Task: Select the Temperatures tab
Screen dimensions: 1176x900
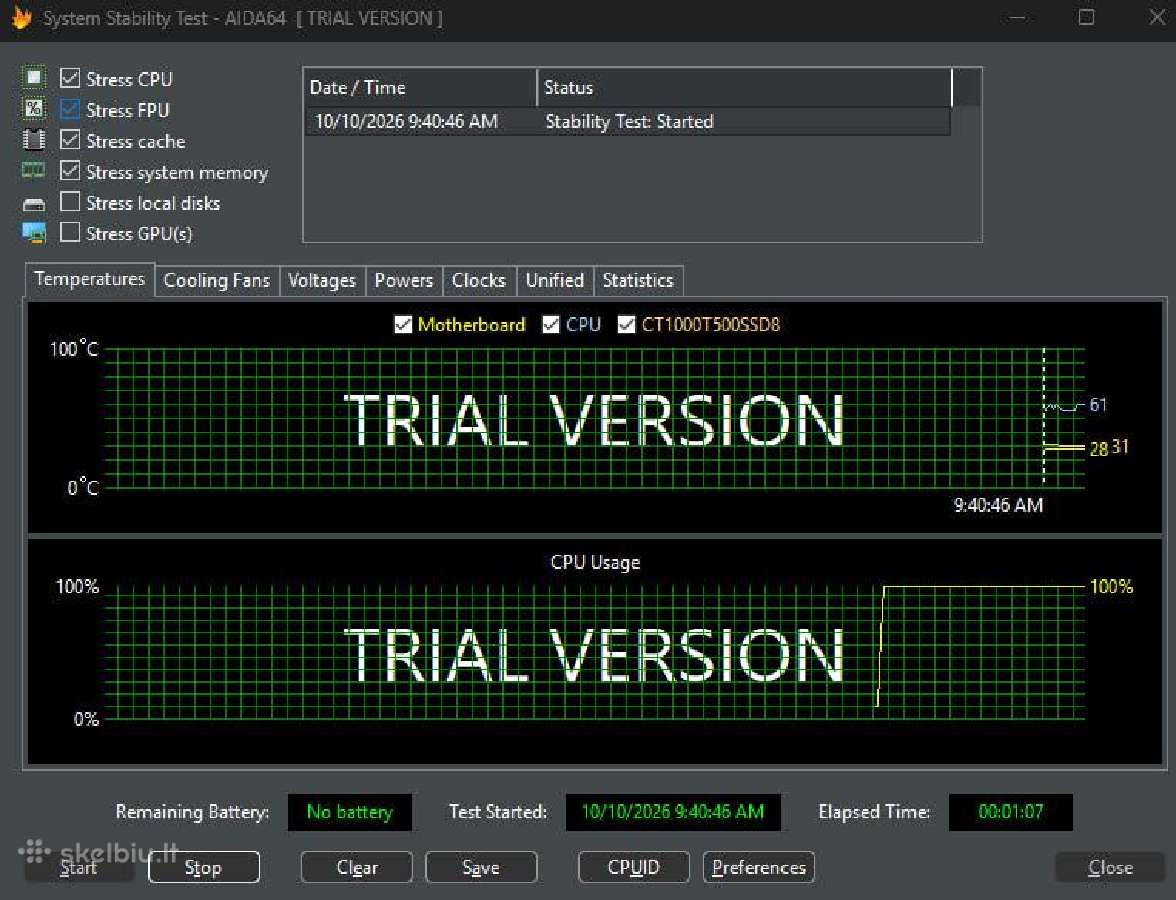Action: click(x=90, y=279)
